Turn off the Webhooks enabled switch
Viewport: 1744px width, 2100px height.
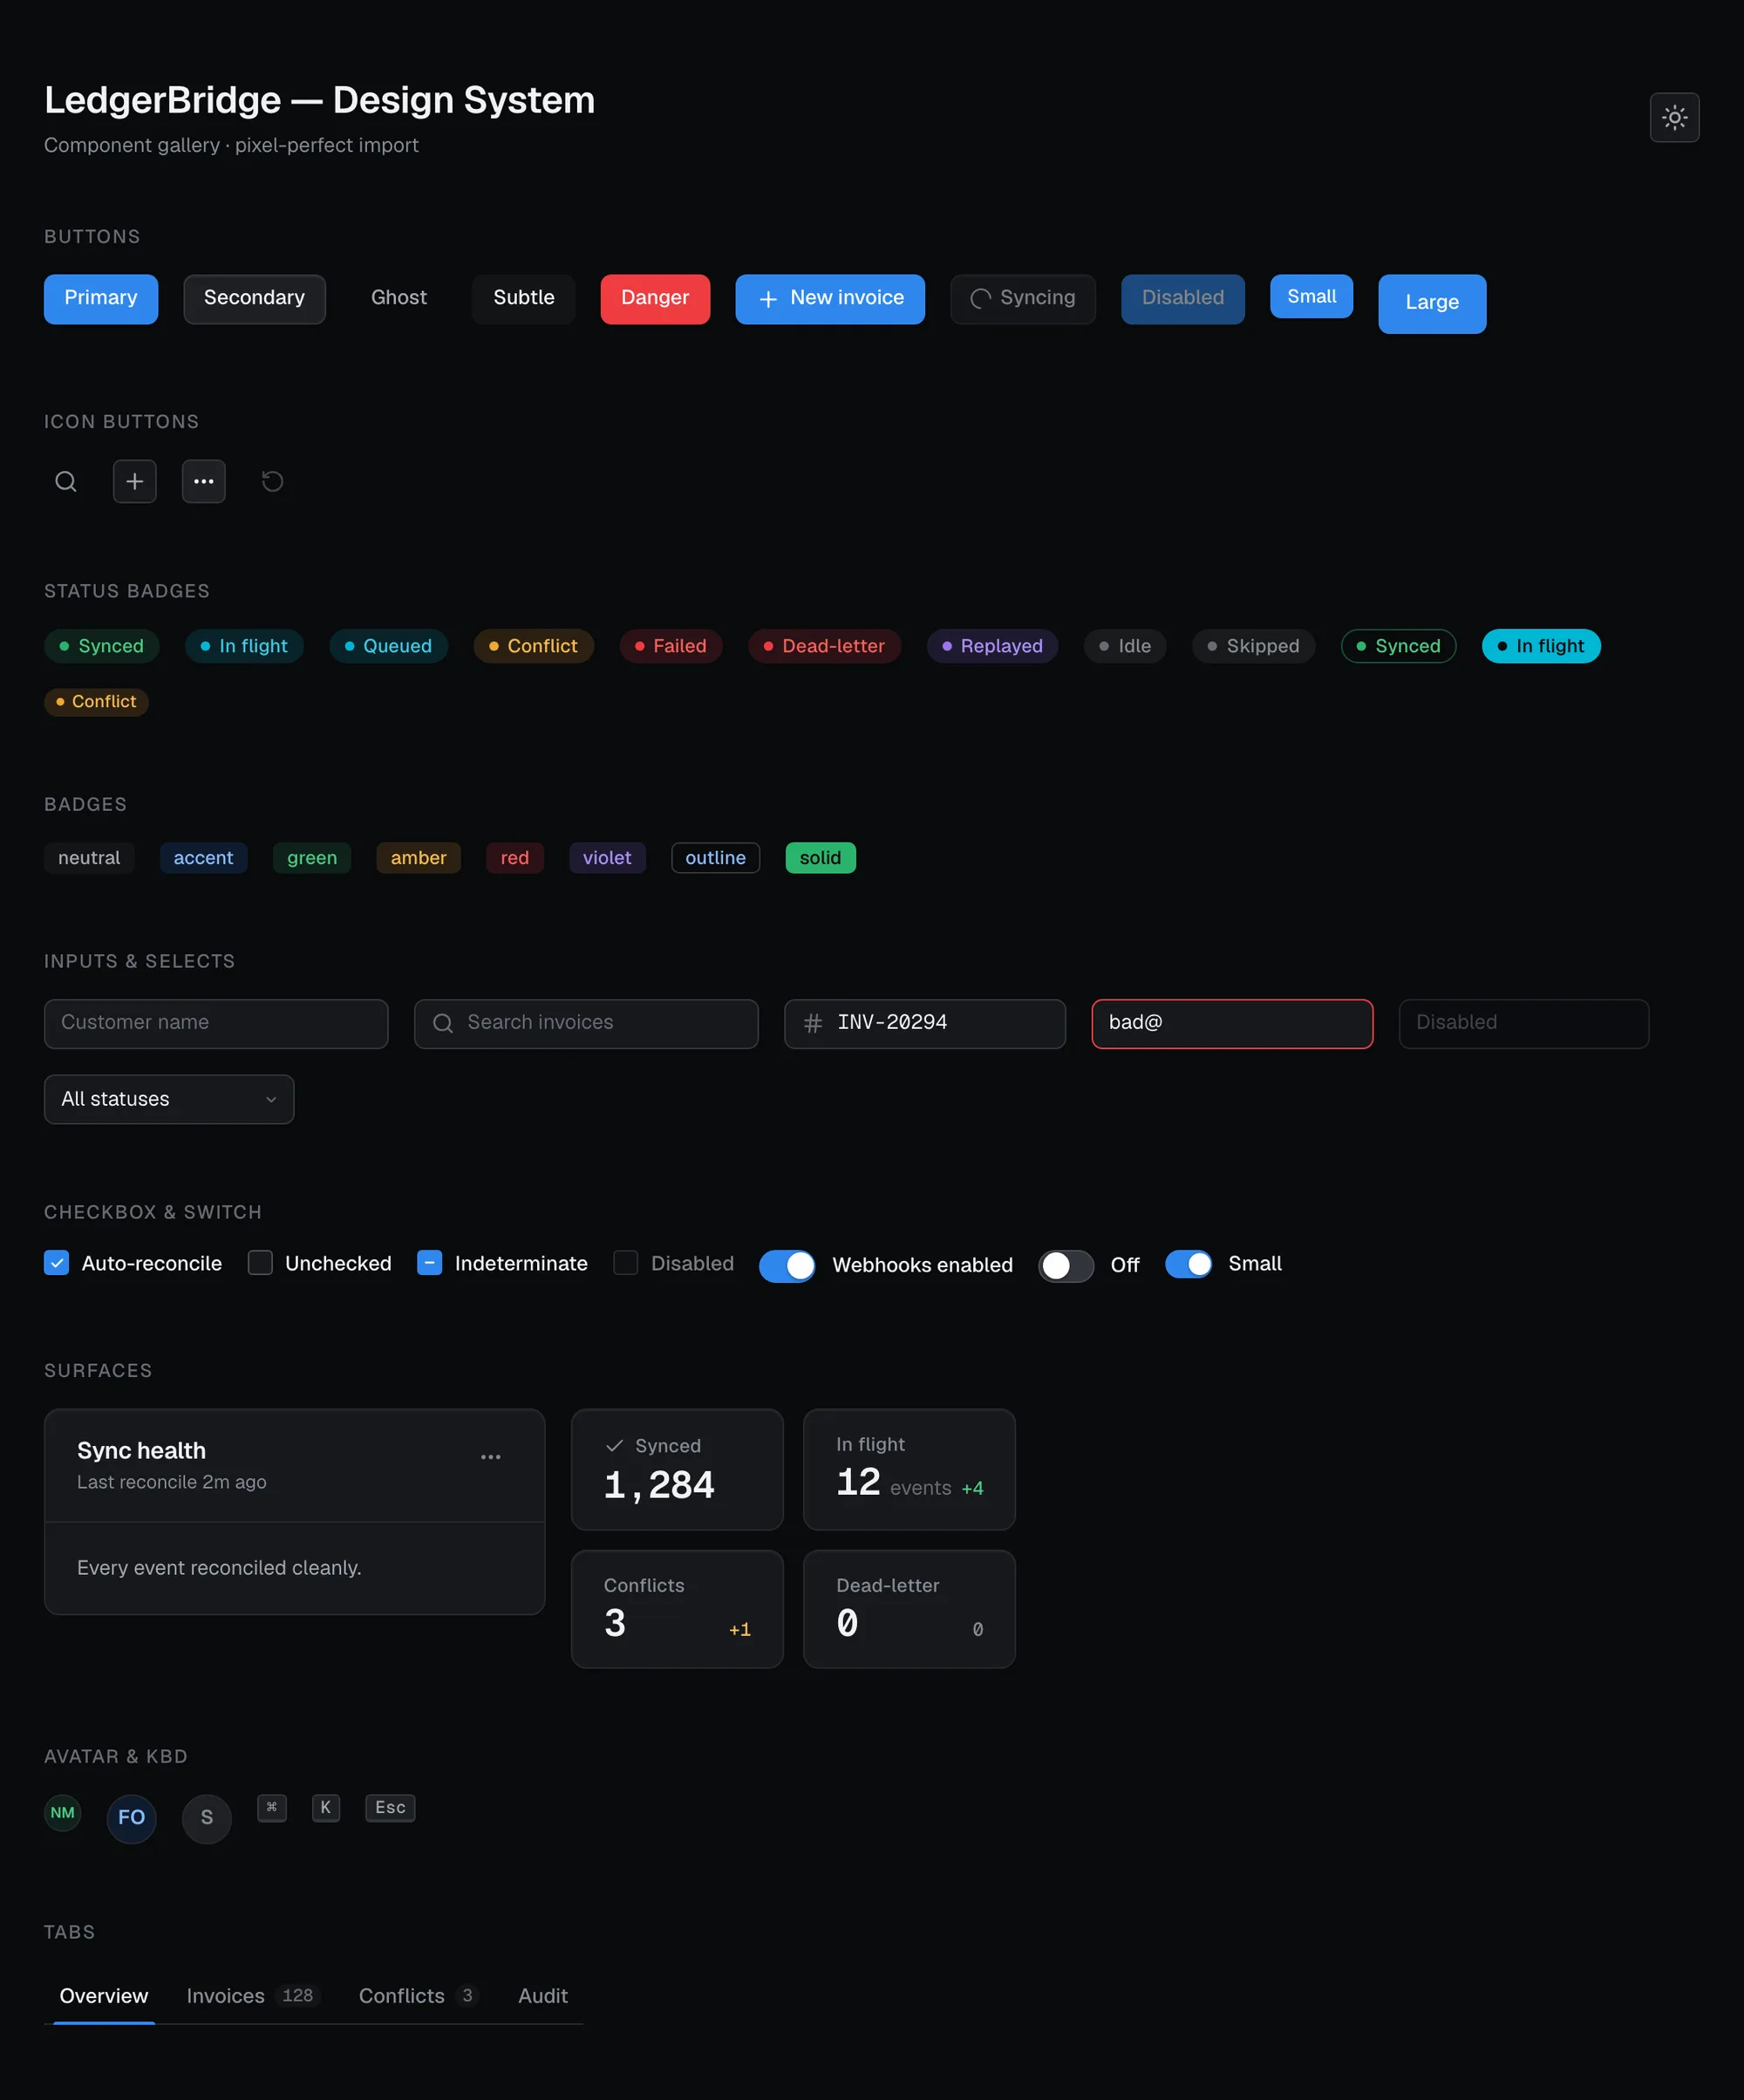pyautogui.click(x=787, y=1266)
